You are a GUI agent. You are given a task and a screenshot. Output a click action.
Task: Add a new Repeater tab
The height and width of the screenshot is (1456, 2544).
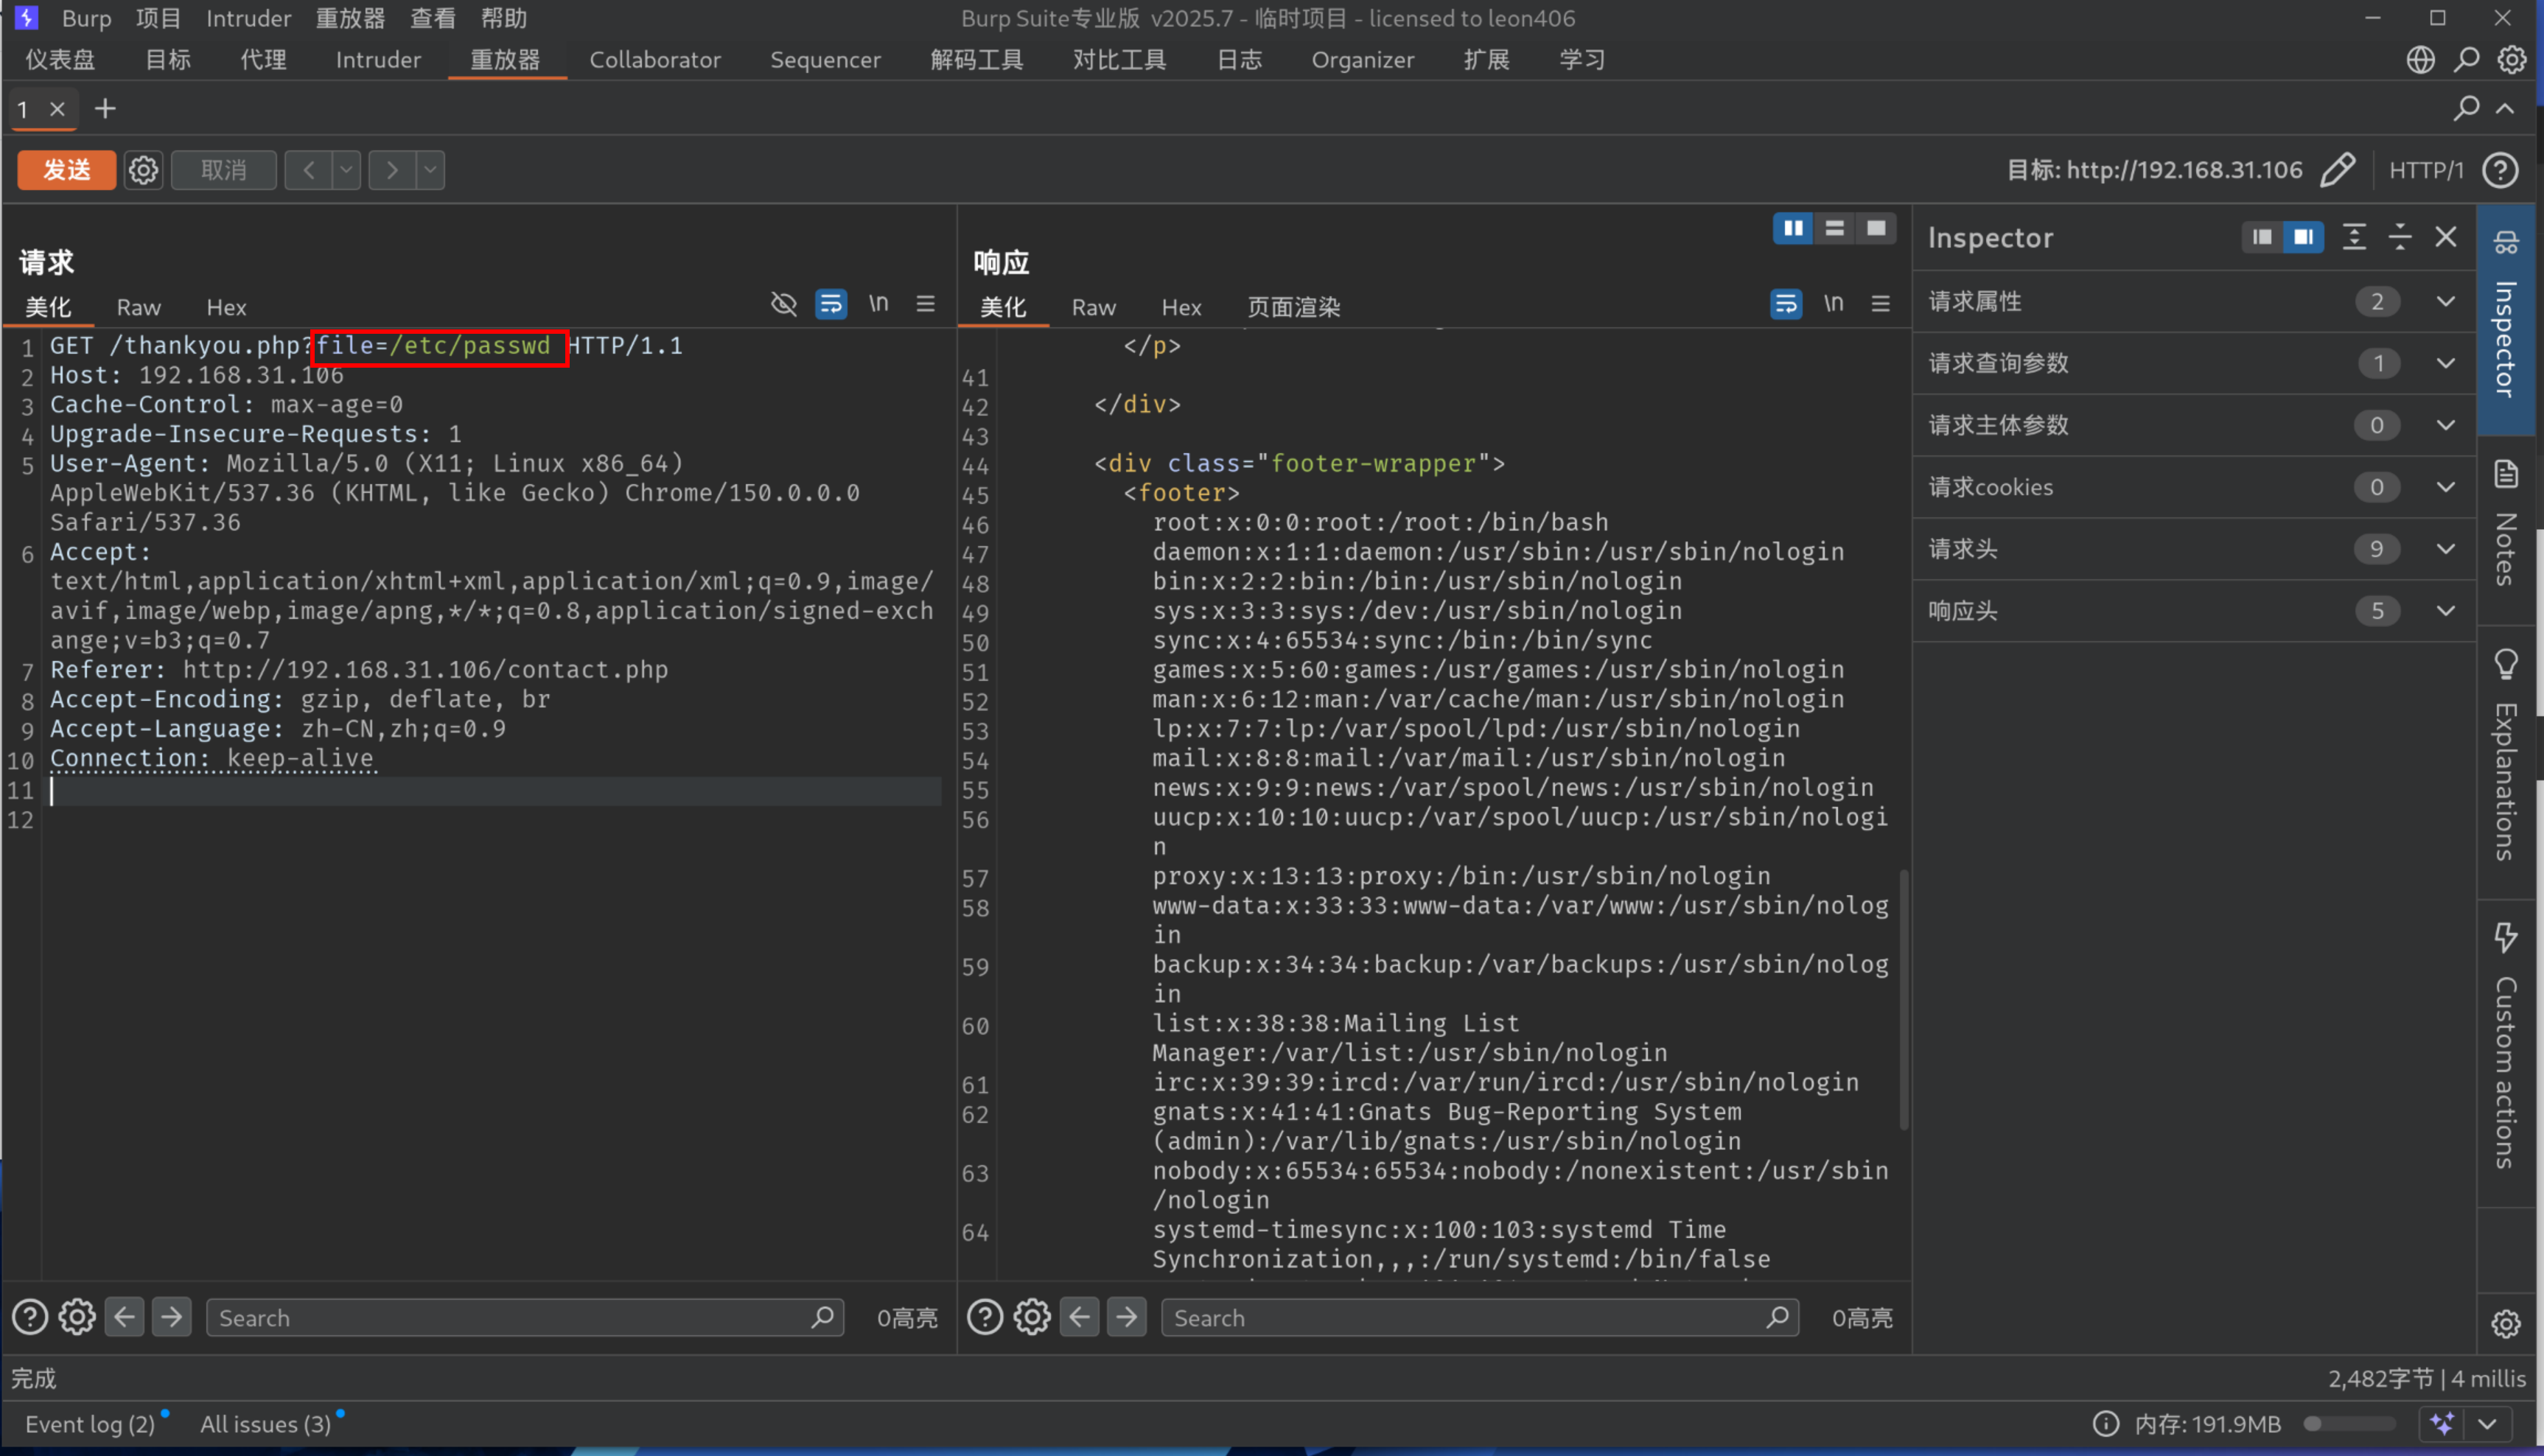tap(105, 108)
